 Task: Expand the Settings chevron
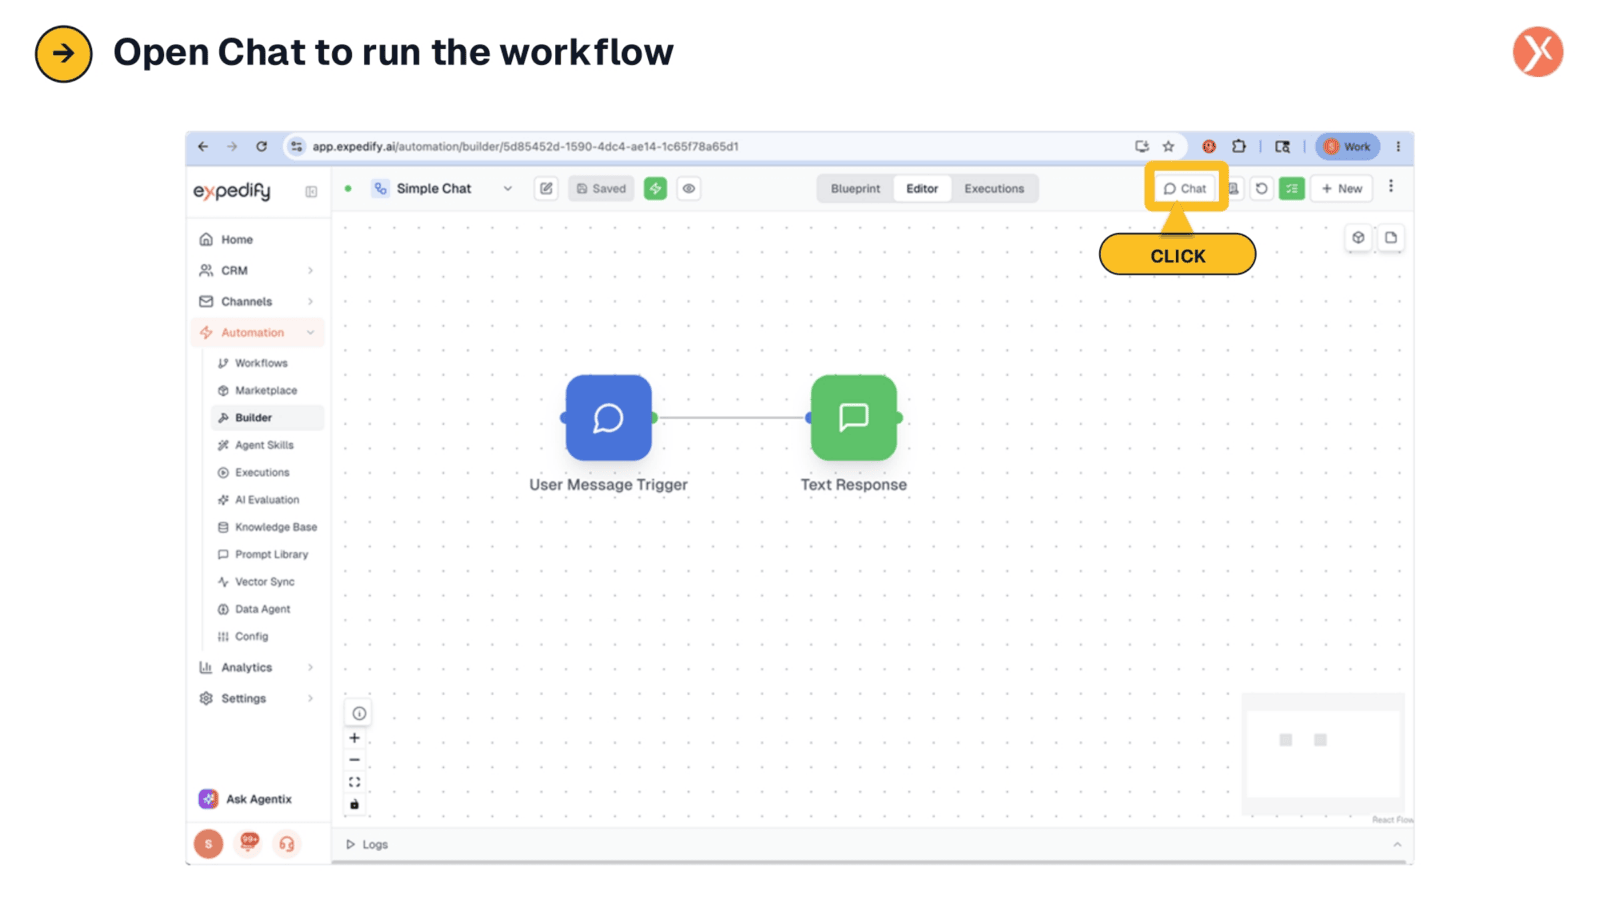coord(310,699)
